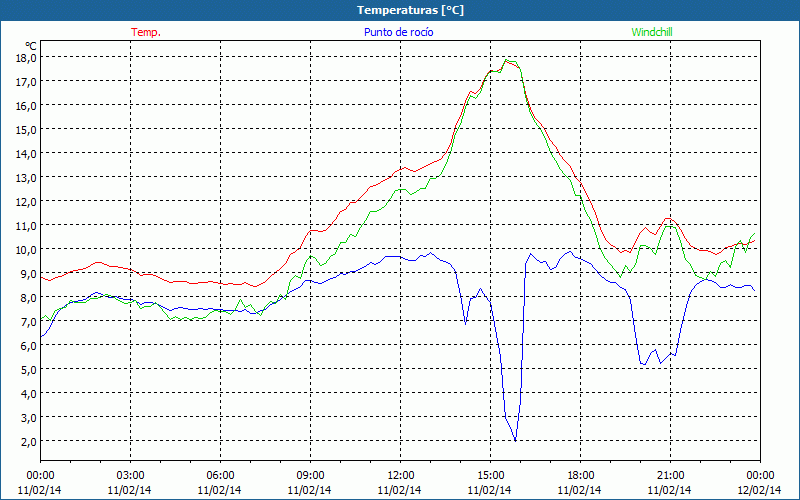Click the 16,0 y-axis value

pos(26,106)
